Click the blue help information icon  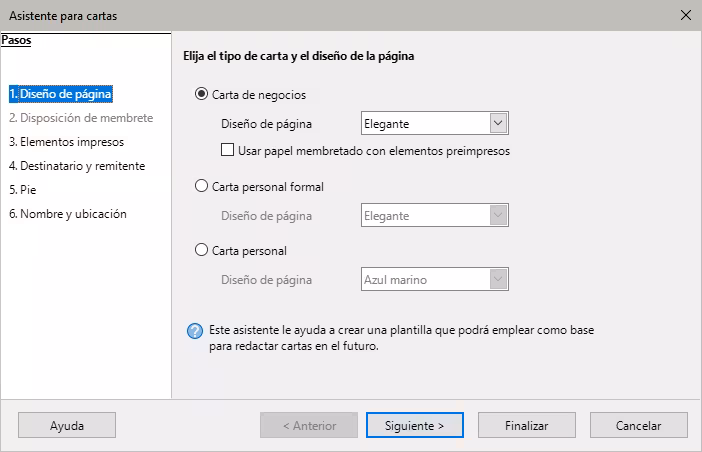point(195,331)
